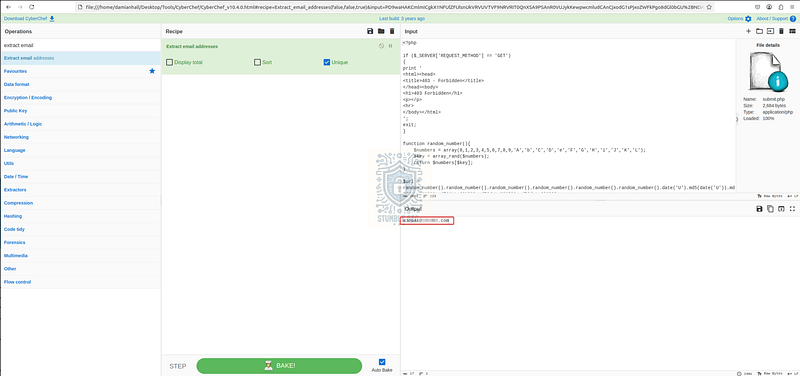Expand the Public Key category

coord(80,111)
